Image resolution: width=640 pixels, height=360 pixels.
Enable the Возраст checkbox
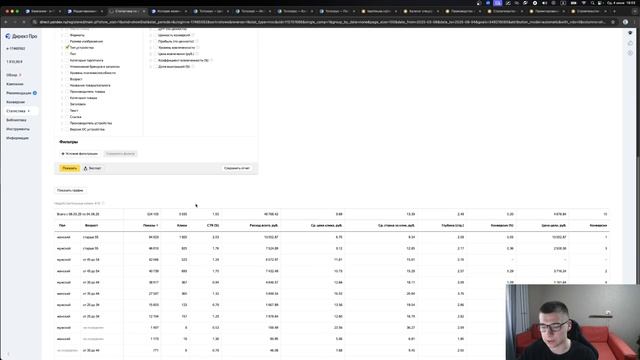tap(67, 79)
